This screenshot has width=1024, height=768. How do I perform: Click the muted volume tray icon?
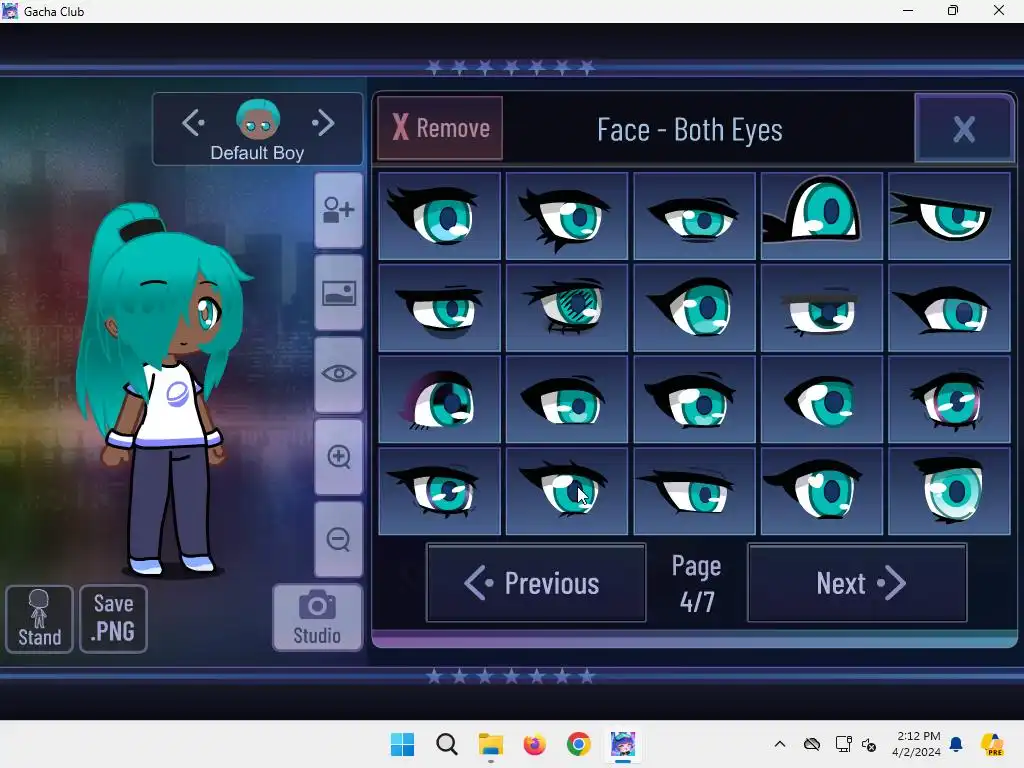(869, 744)
